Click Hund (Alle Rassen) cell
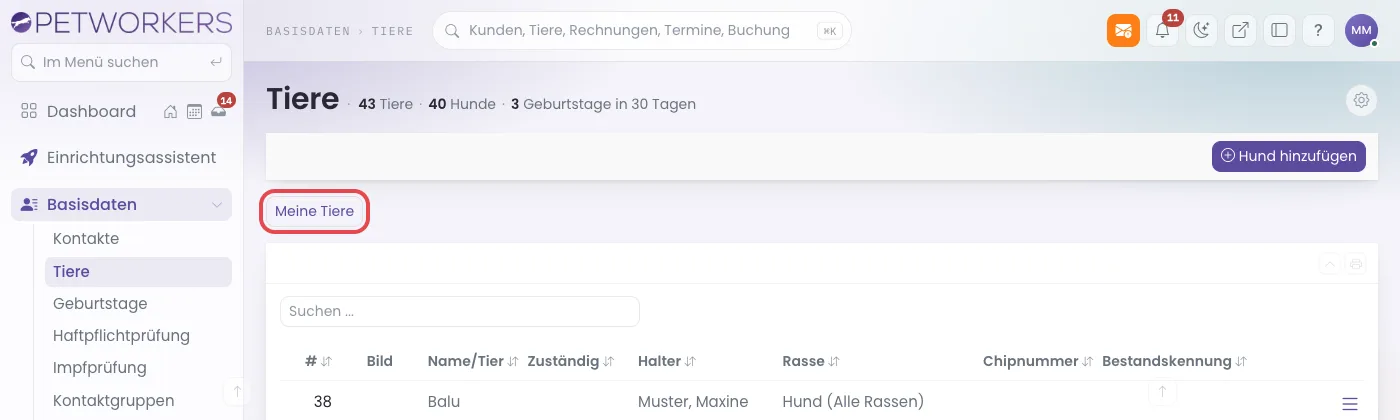This screenshot has height=420, width=1400. coord(853,402)
